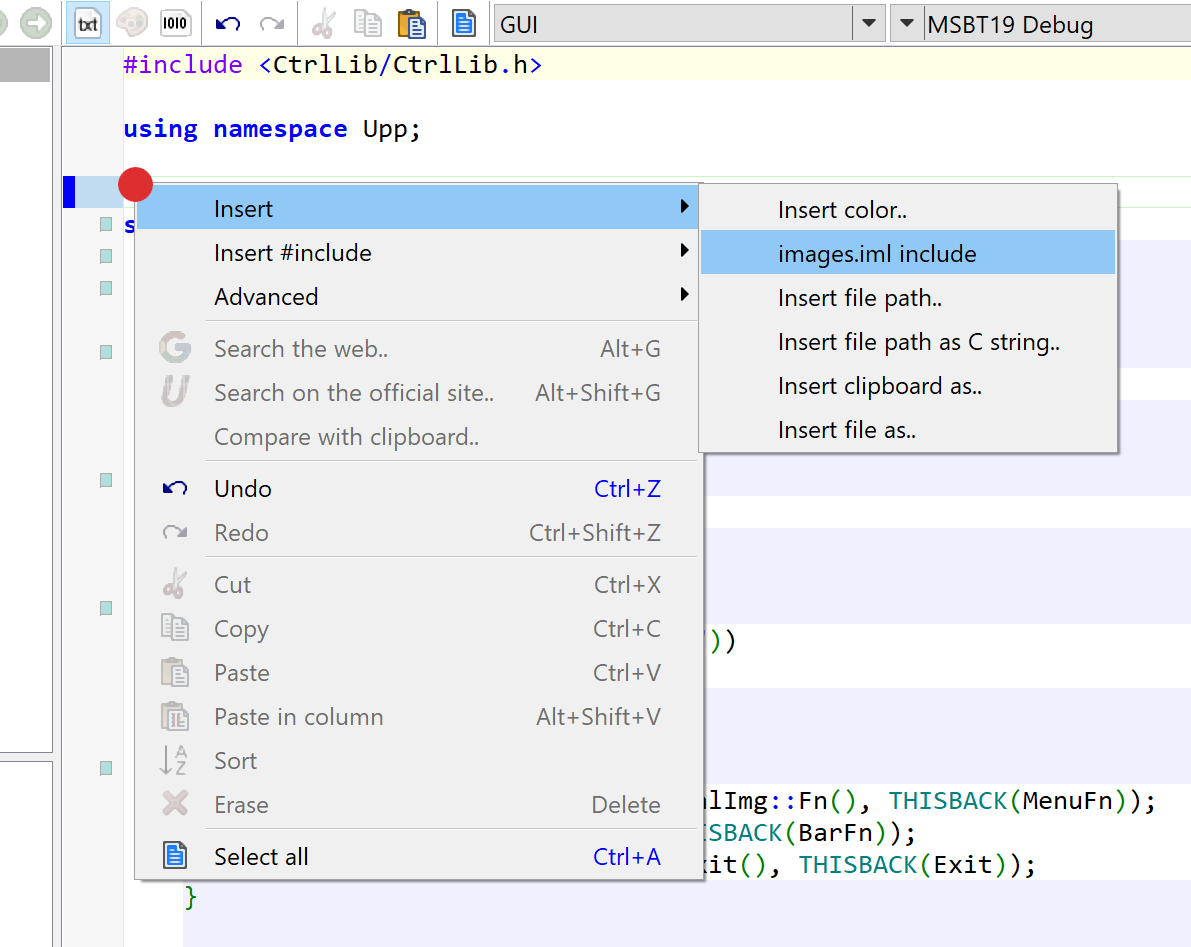The image size is (1191, 947).
Task: Choose Insert file path as C string..
Action: pos(918,342)
